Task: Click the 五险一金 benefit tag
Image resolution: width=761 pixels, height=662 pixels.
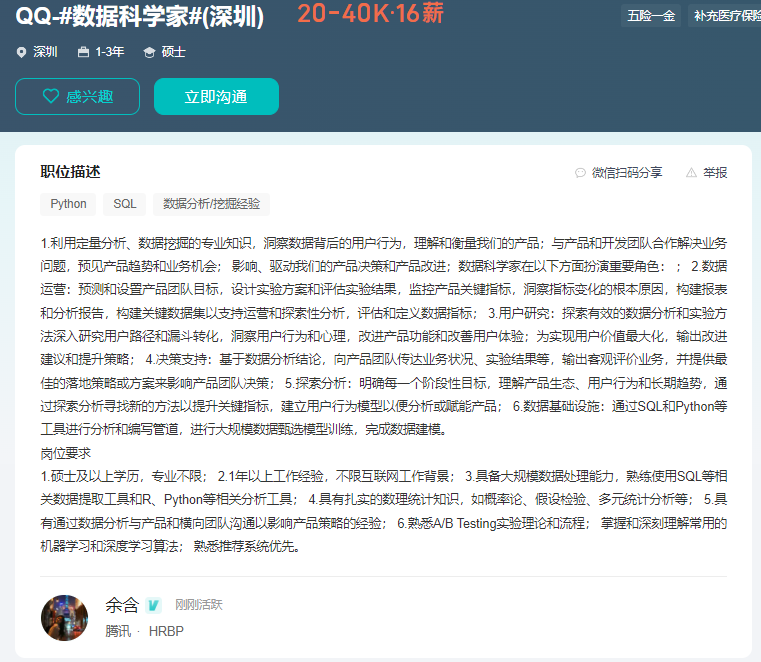Action: 651,16
